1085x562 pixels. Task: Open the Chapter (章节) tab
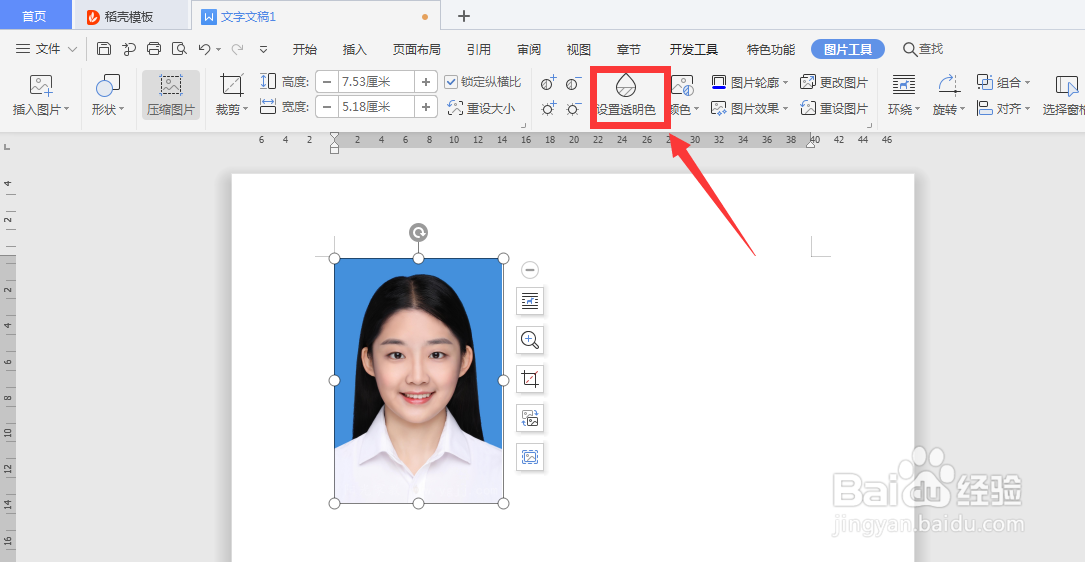(x=628, y=49)
